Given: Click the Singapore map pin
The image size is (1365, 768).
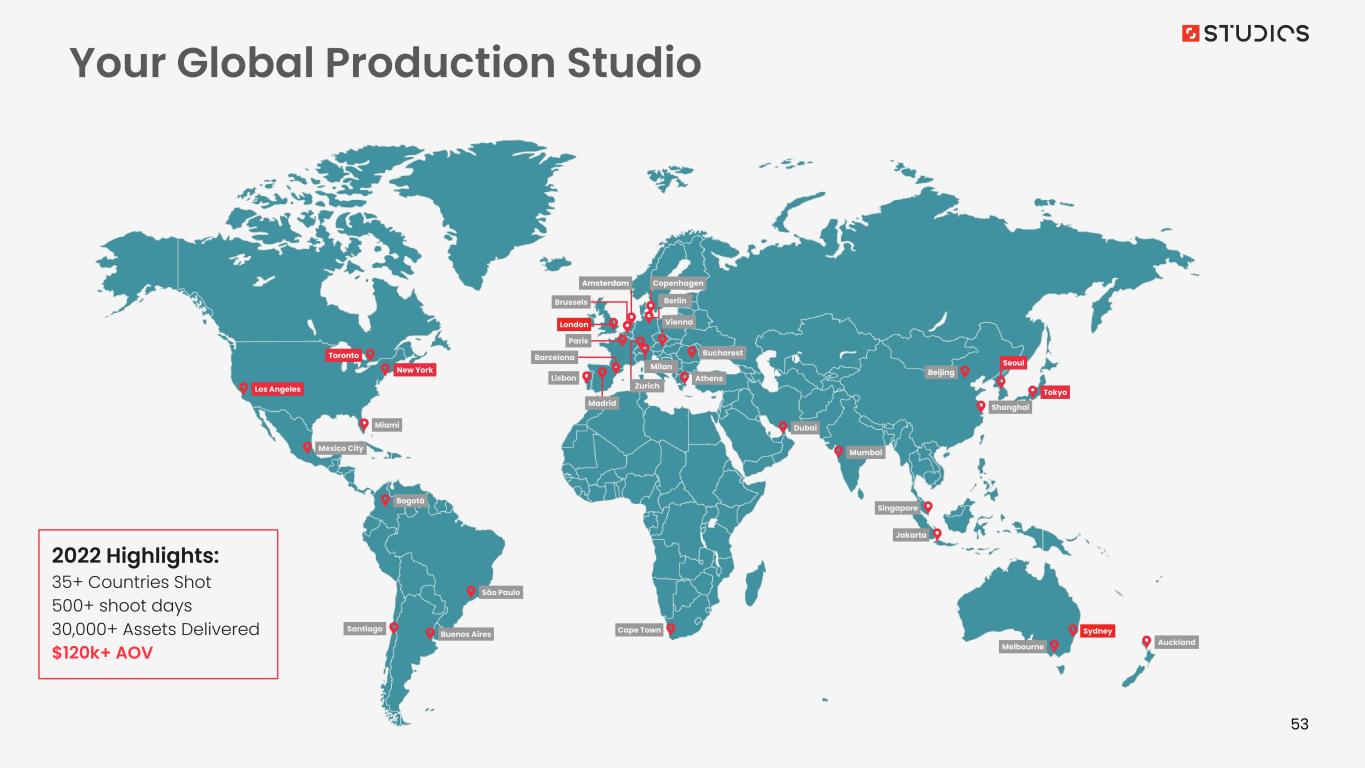Looking at the screenshot, I should click(928, 507).
